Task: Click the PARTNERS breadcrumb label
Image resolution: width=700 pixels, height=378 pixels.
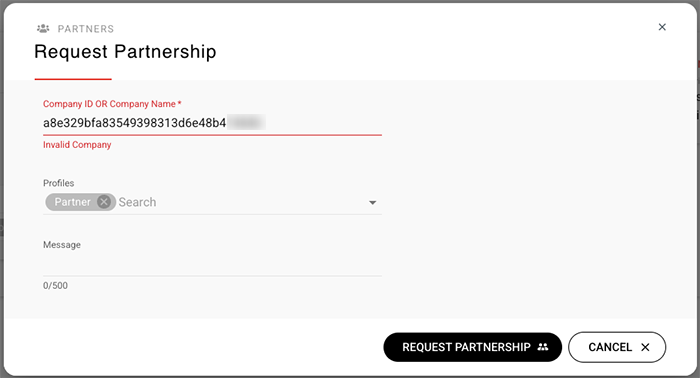Action: tap(86, 29)
